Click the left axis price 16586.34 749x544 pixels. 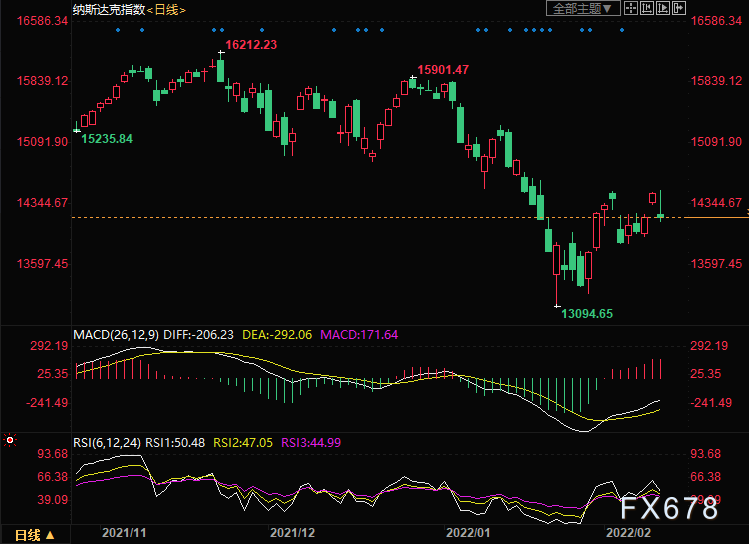coord(43,21)
